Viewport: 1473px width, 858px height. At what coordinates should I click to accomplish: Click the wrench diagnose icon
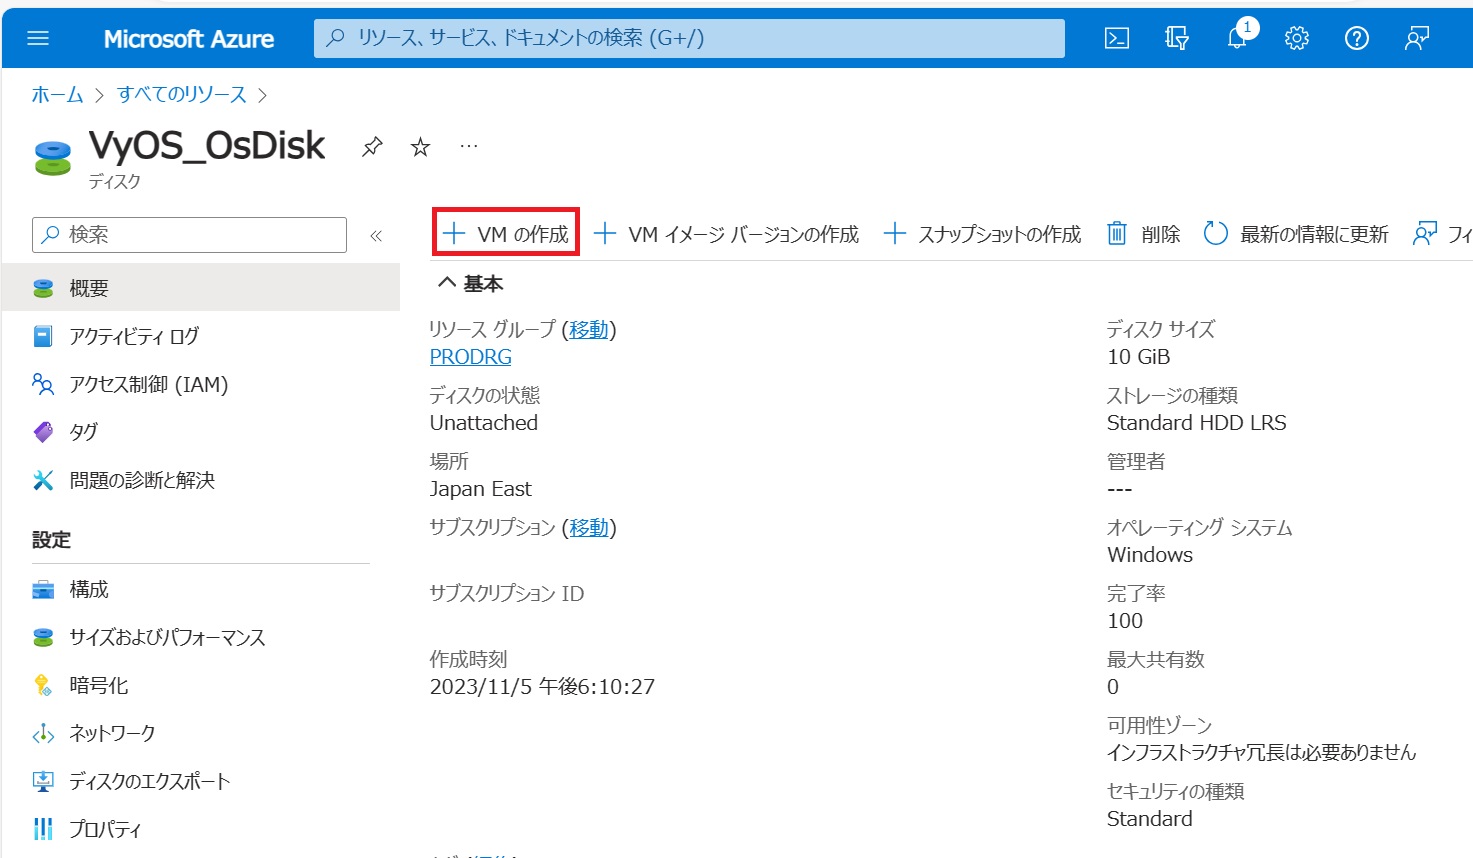coord(43,480)
